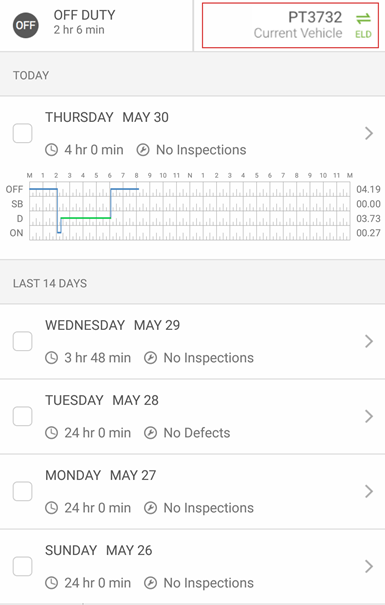Tap the wrench icon beside No Defects
The width and height of the screenshot is (385, 605).
[150, 433]
